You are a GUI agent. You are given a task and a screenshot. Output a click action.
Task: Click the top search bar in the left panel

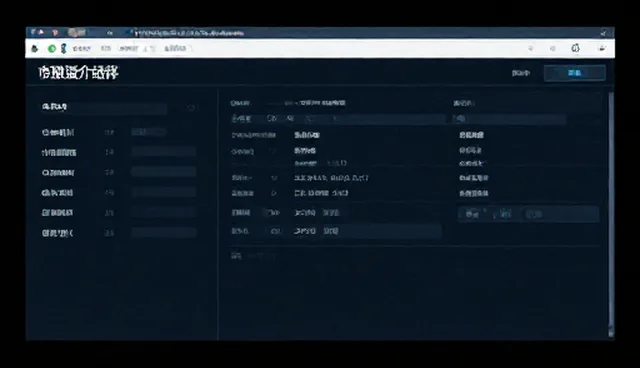click(104, 108)
